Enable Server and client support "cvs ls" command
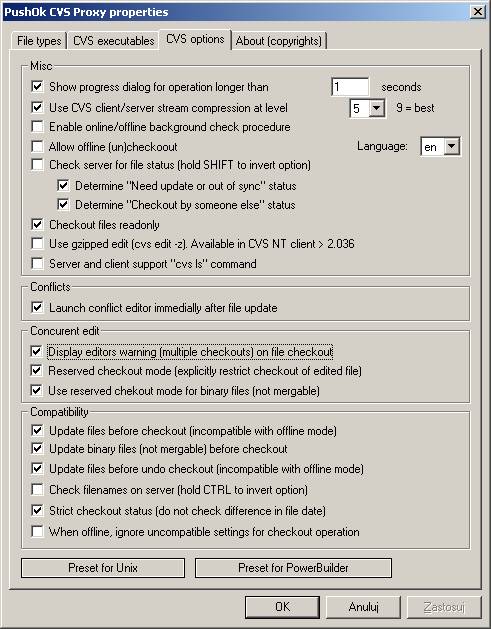Screen dimensions: 491x629 point(37,264)
